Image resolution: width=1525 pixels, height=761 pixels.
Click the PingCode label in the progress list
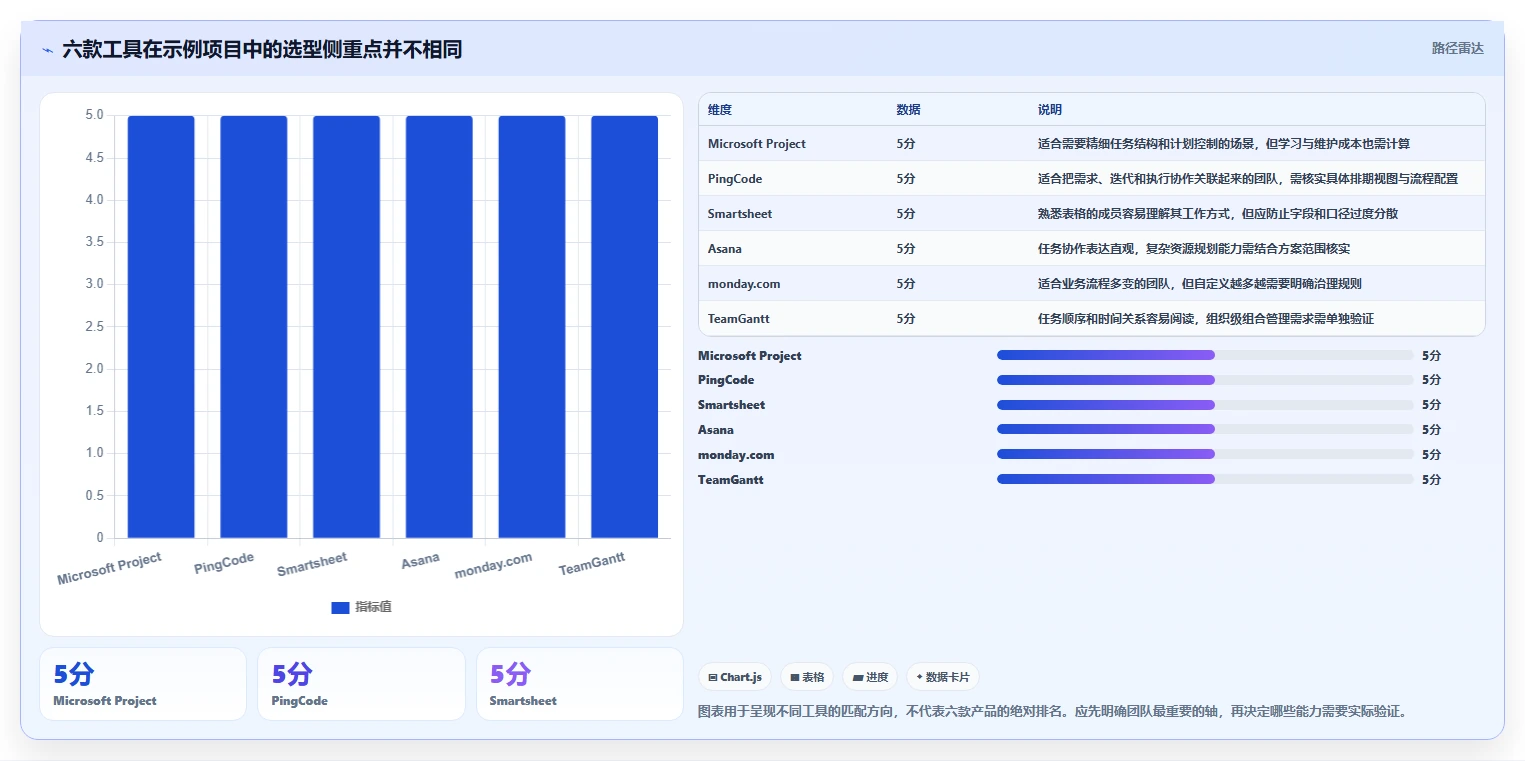click(726, 380)
